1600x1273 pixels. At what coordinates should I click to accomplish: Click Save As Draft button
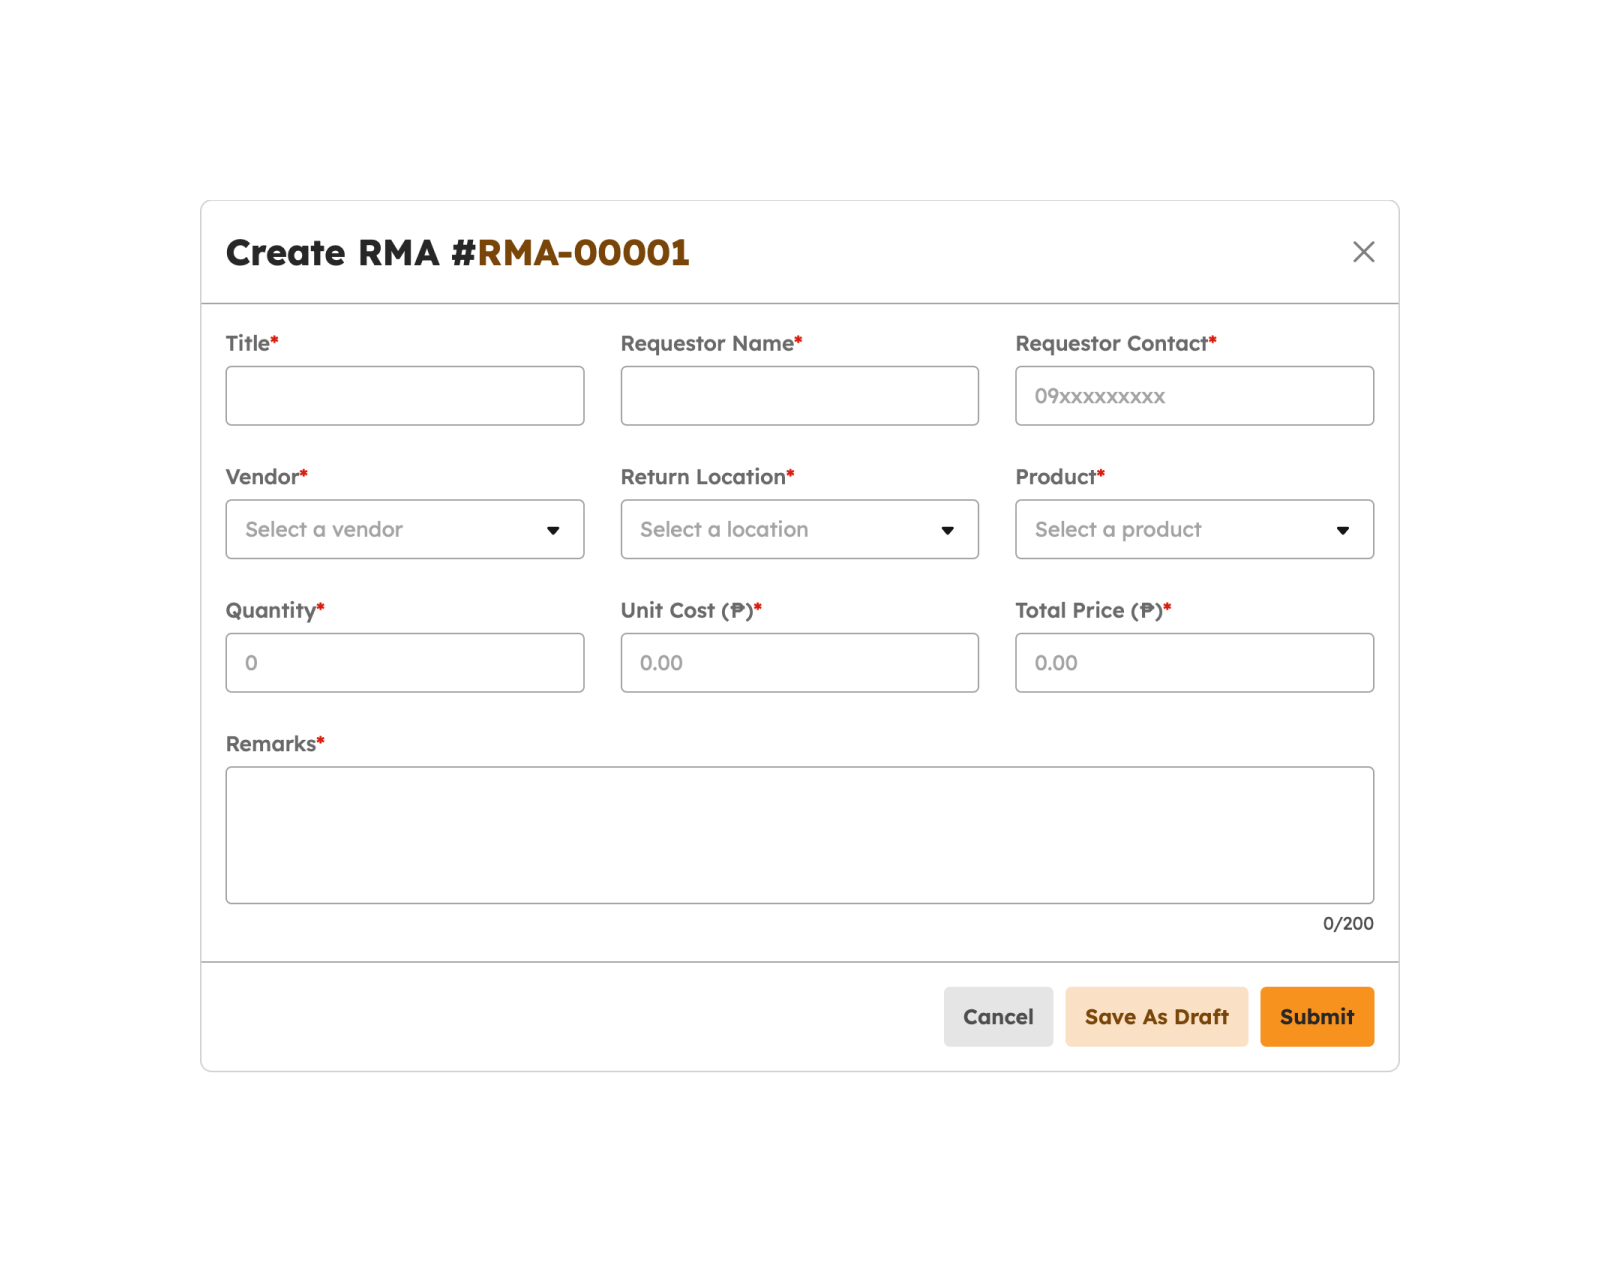(x=1156, y=1017)
